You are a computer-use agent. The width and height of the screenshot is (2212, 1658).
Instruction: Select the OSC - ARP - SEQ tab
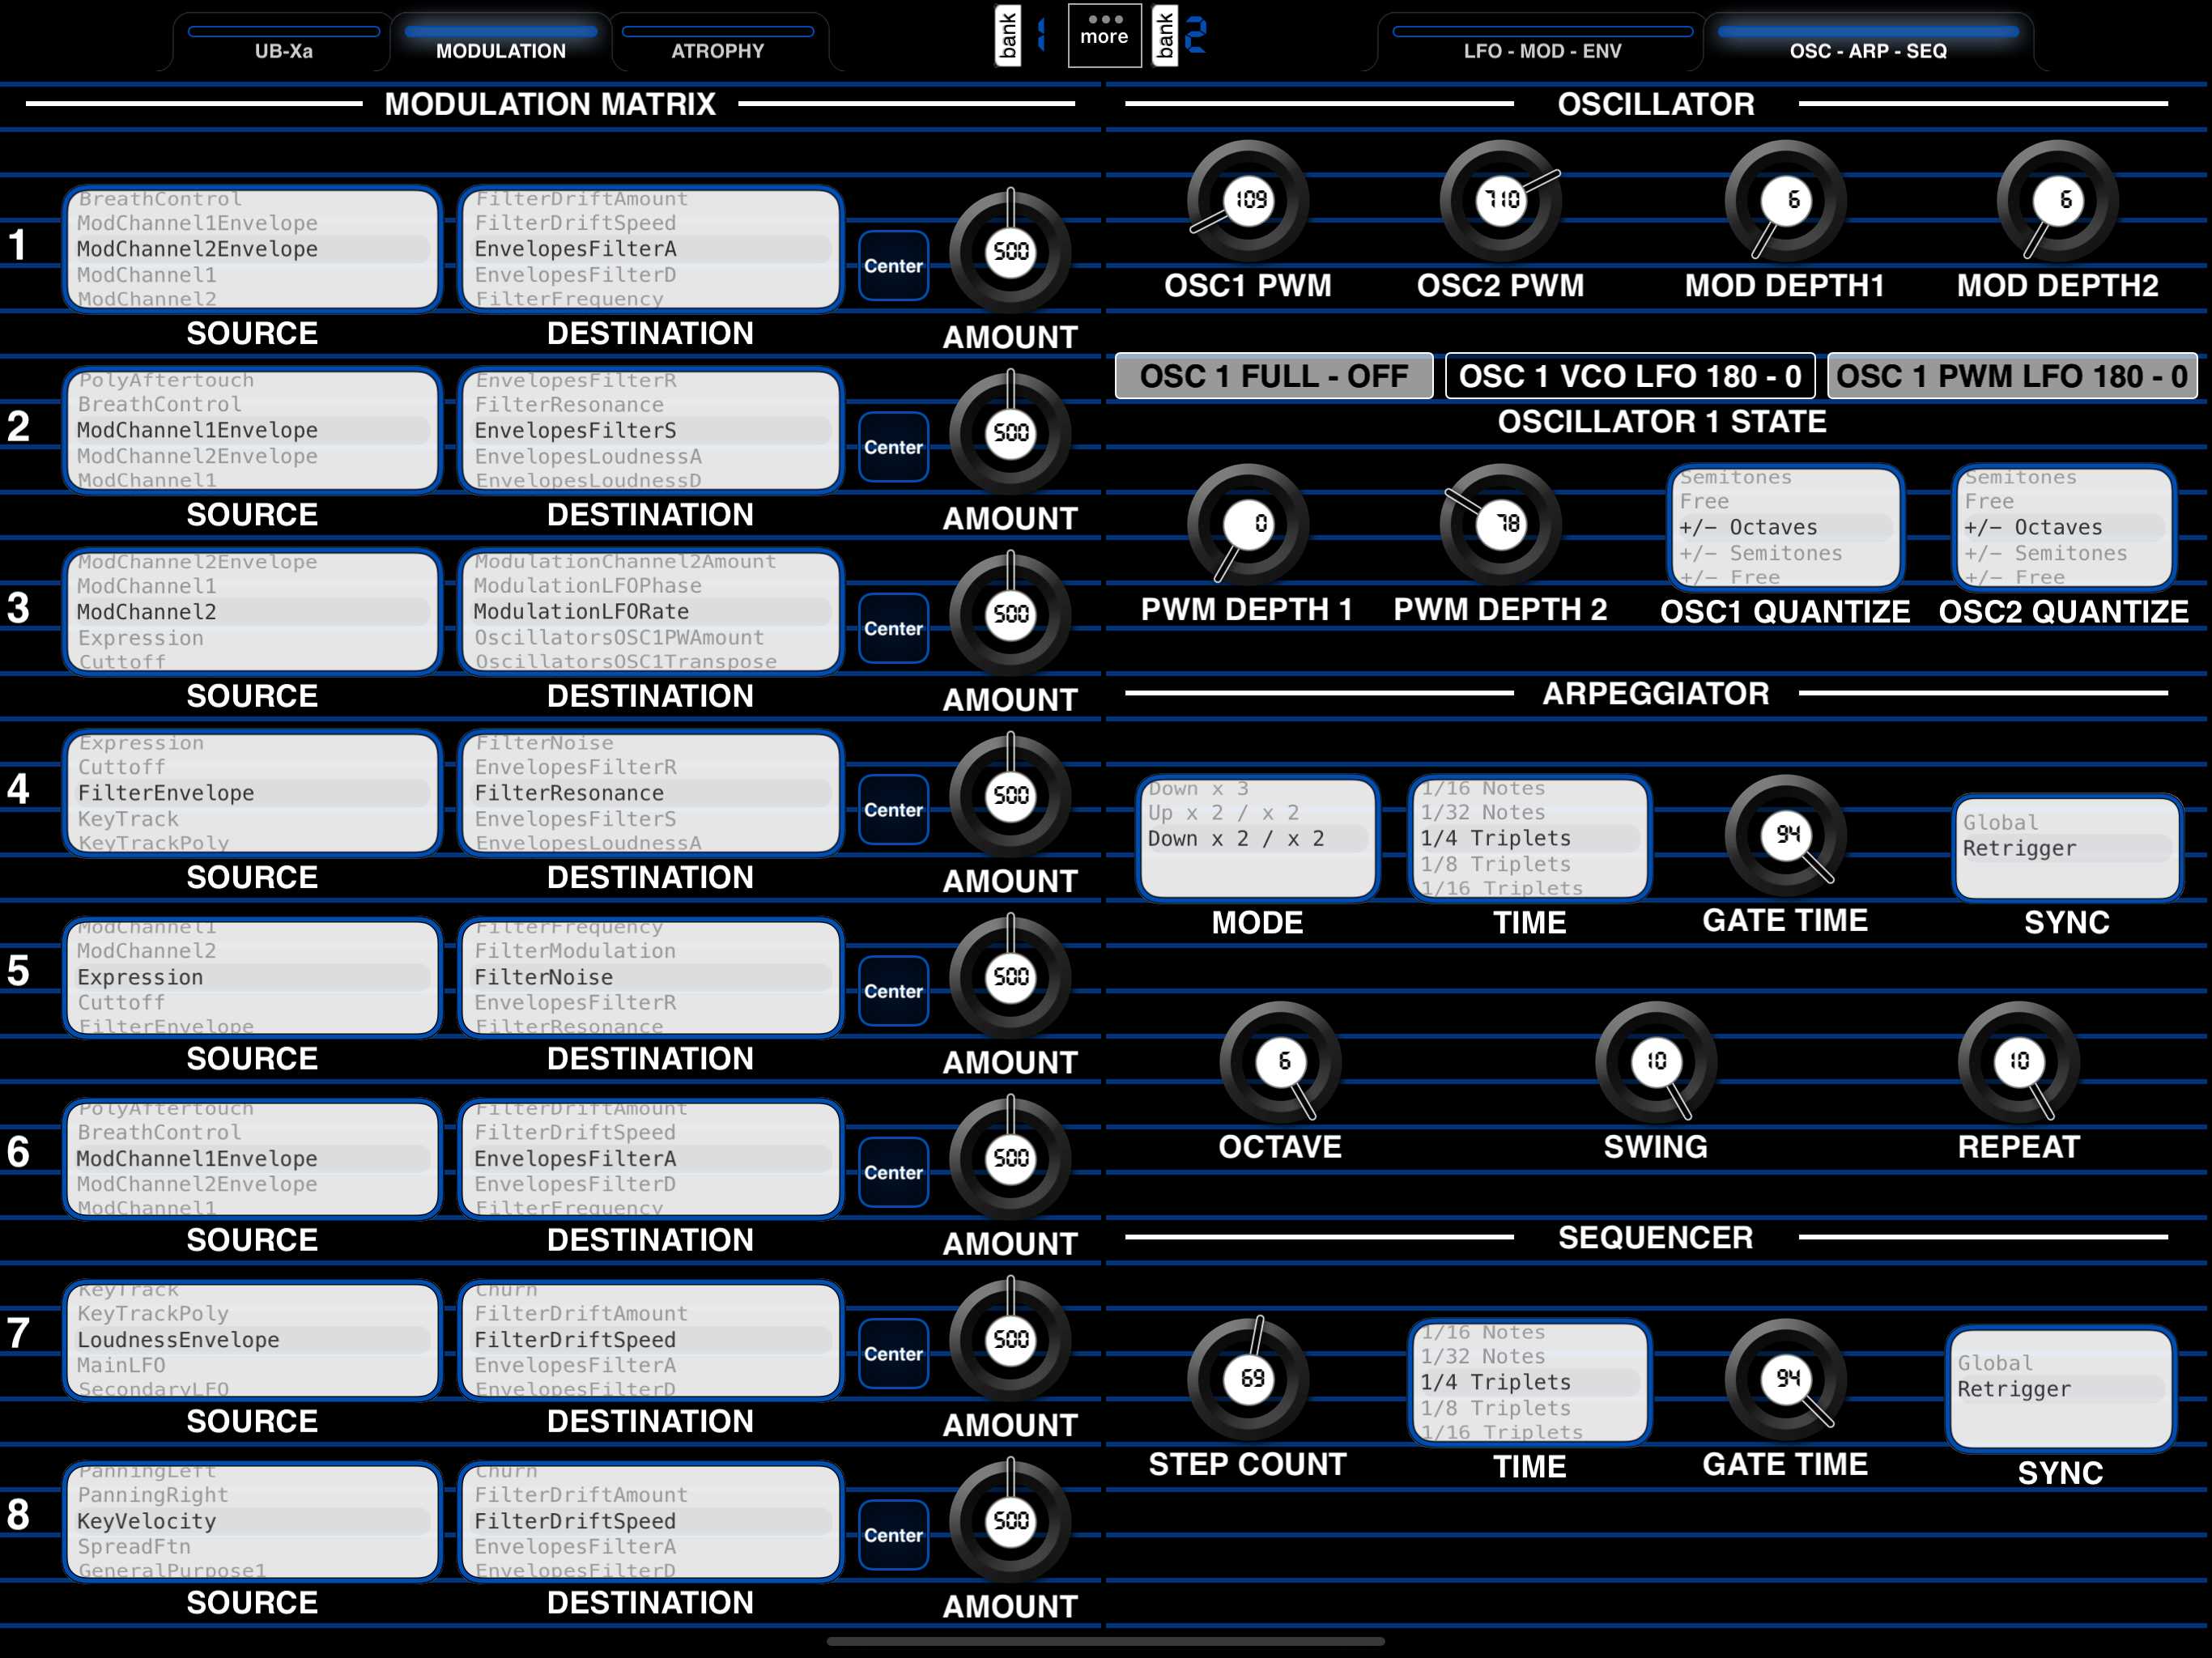coord(1868,42)
